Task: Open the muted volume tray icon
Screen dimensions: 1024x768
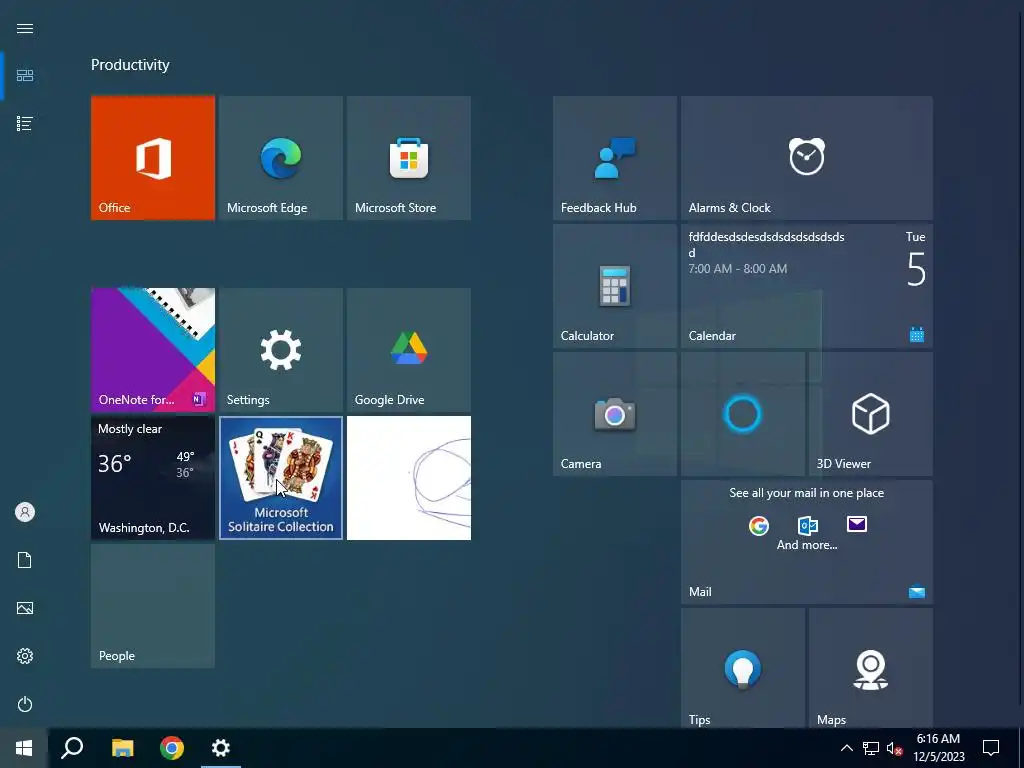Action: (x=894, y=748)
